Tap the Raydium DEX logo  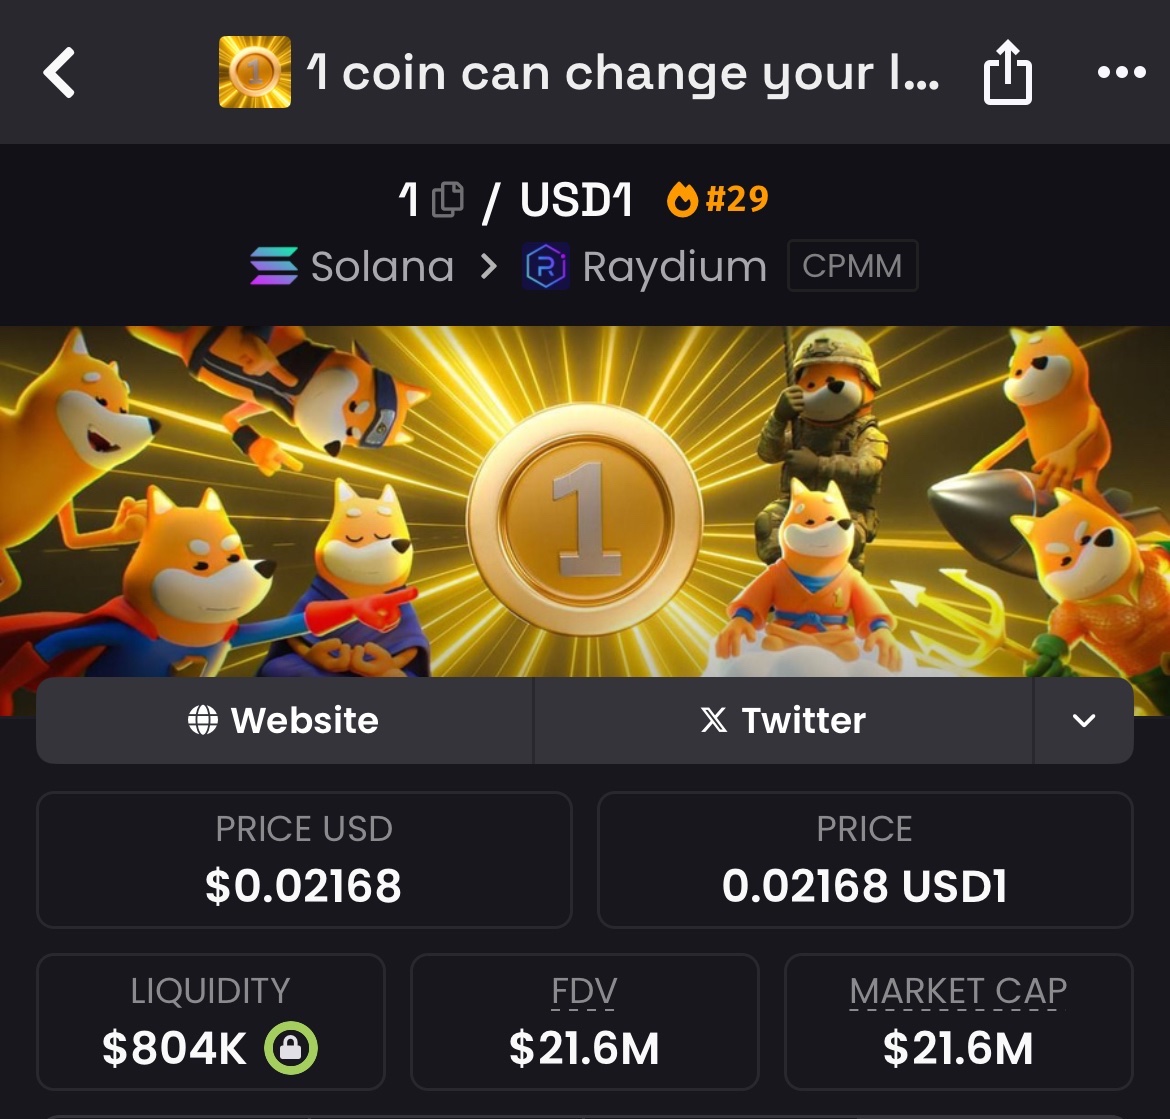pyautogui.click(x=545, y=266)
